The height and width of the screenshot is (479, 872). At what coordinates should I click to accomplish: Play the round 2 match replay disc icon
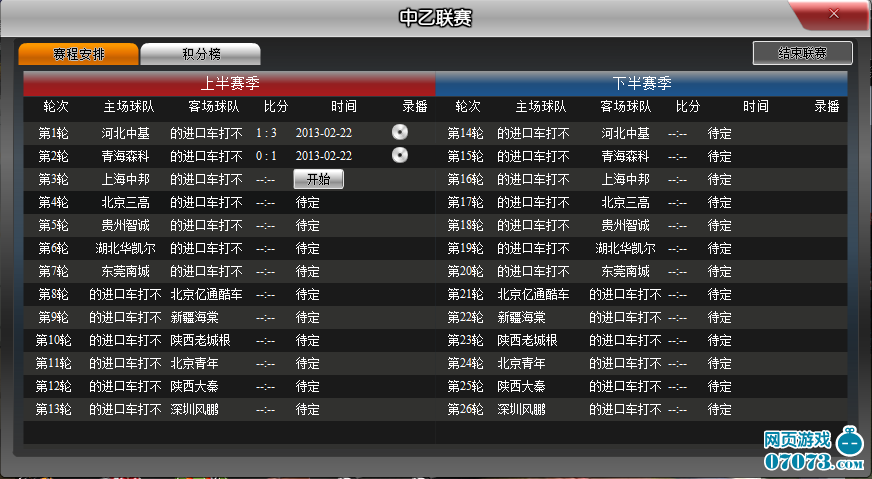click(400, 155)
